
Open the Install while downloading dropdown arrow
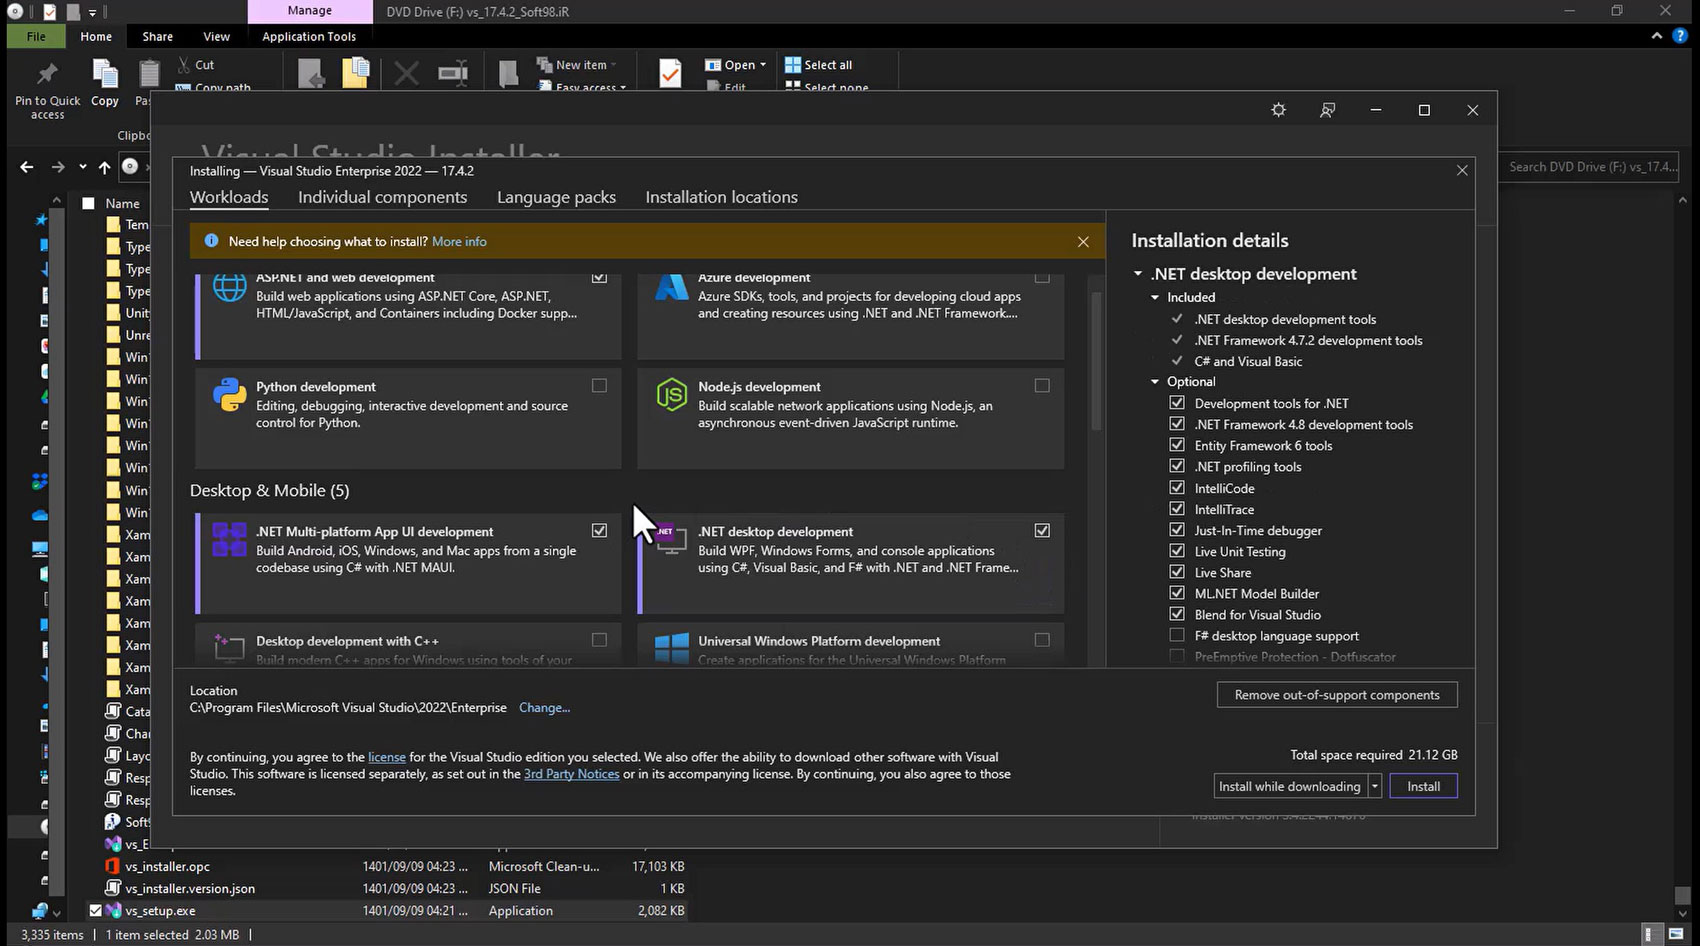(1375, 787)
